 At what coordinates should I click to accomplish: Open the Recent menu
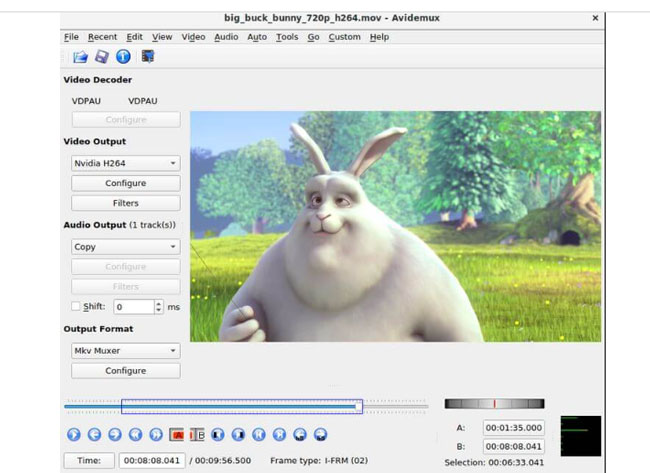[102, 37]
